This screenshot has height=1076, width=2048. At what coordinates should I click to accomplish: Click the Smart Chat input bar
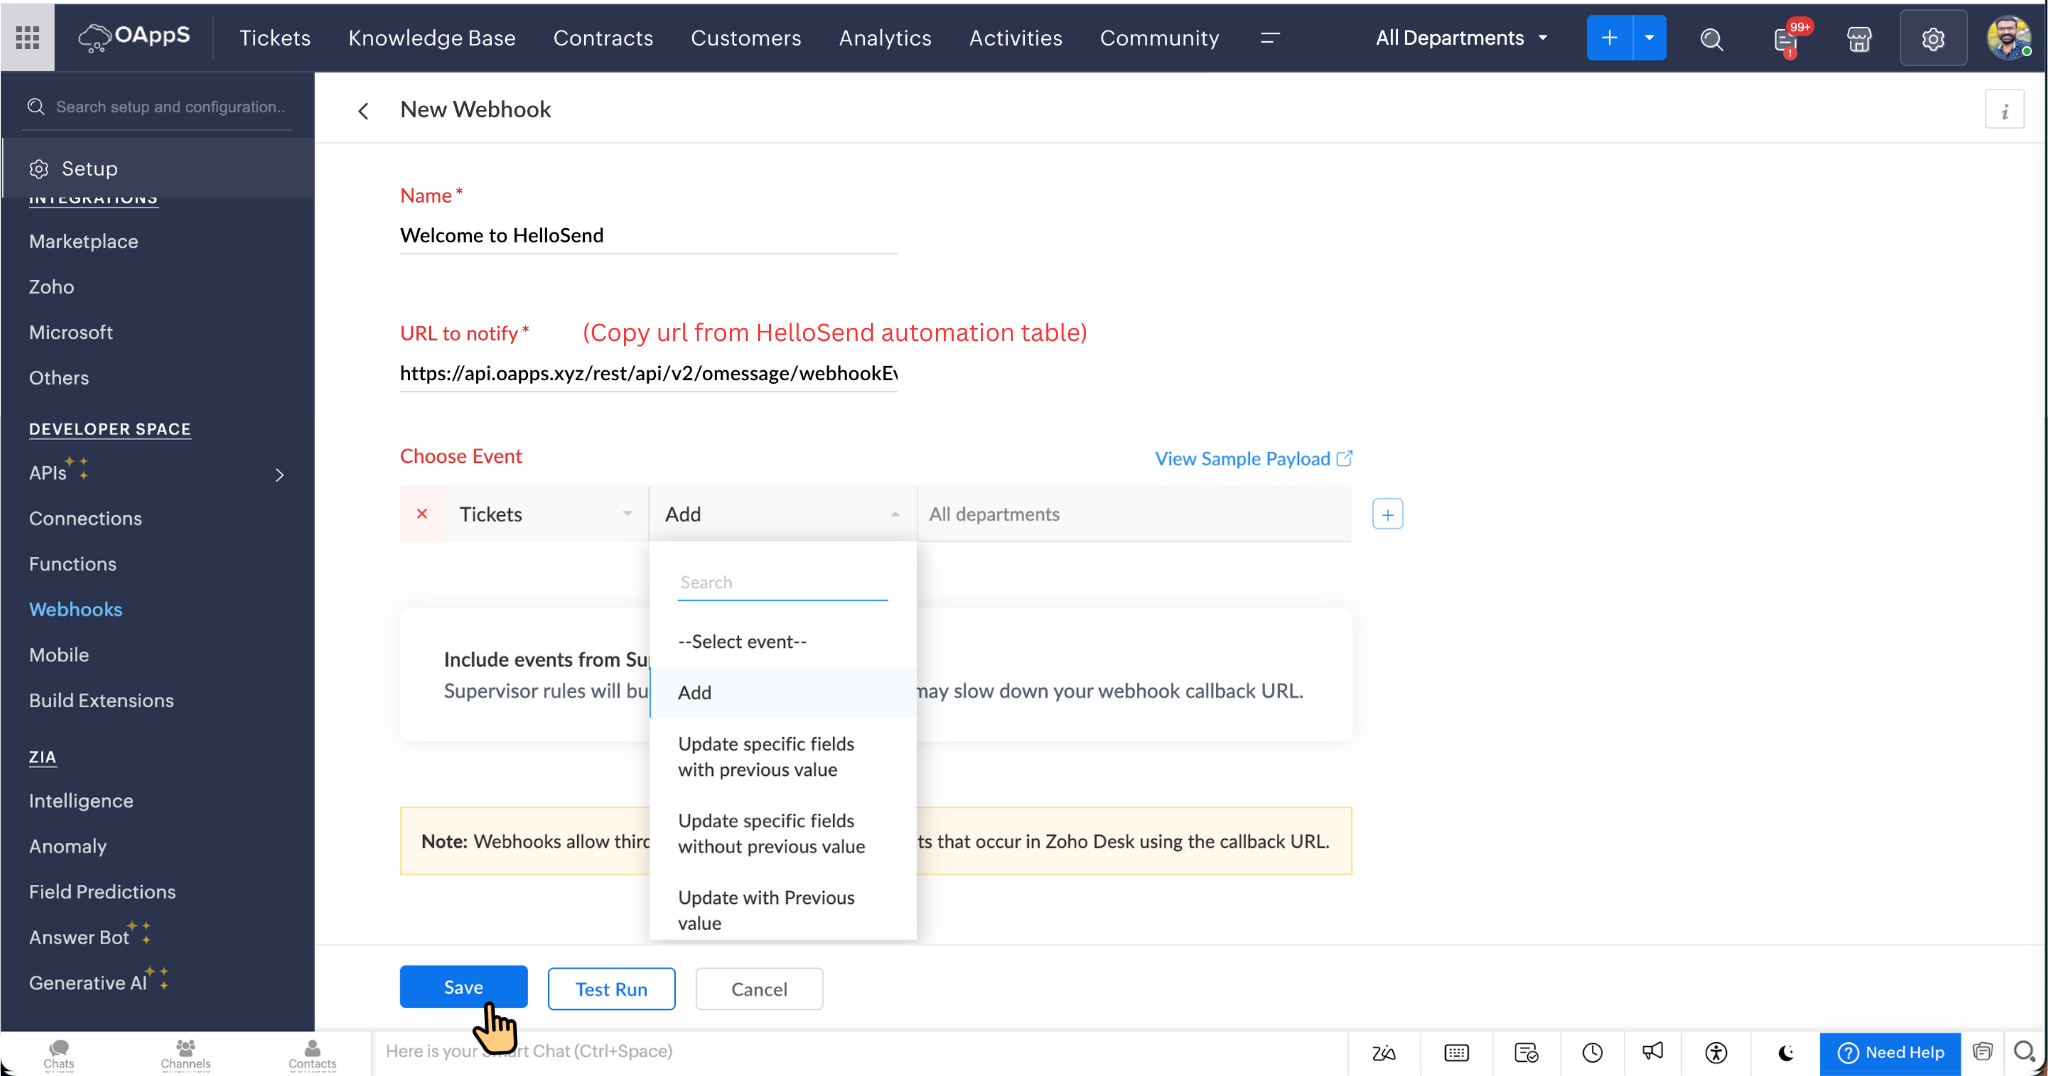tap(860, 1052)
